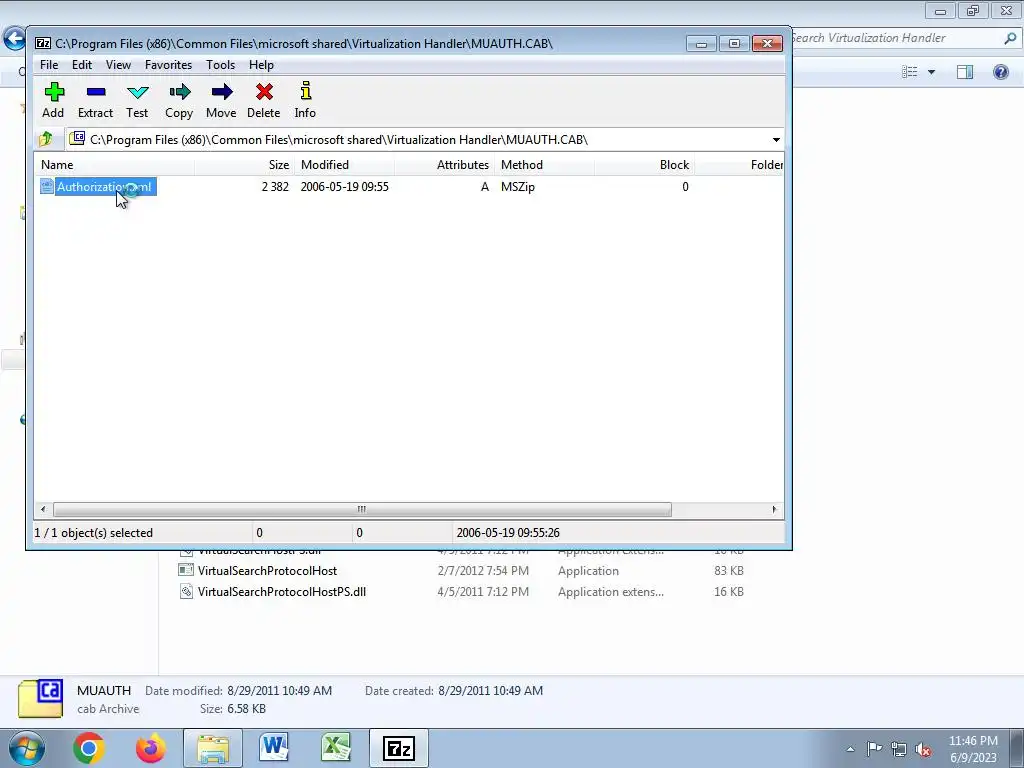Open the Windows Start menu
Image resolution: width=1024 pixels, height=768 pixels.
(27, 748)
